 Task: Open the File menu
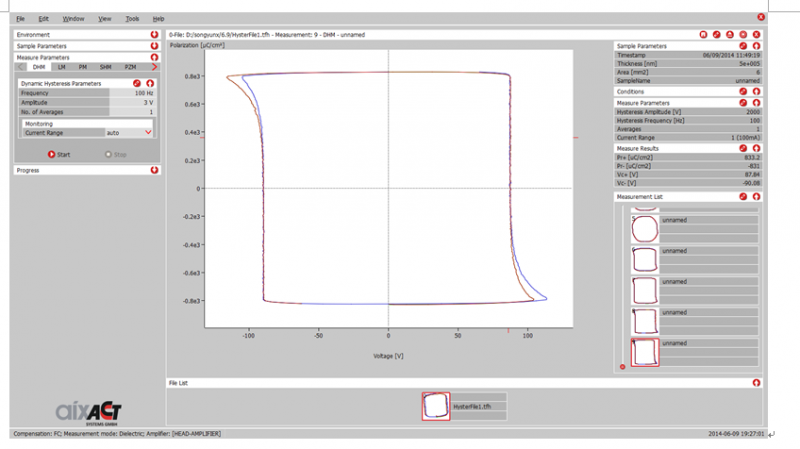(20, 19)
